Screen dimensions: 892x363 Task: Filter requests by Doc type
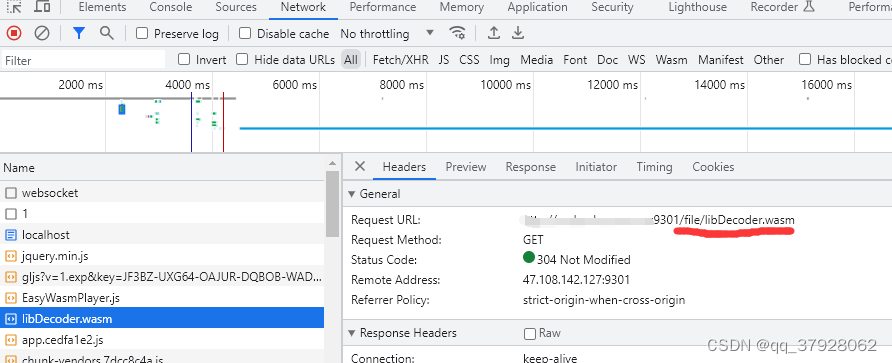tap(608, 60)
